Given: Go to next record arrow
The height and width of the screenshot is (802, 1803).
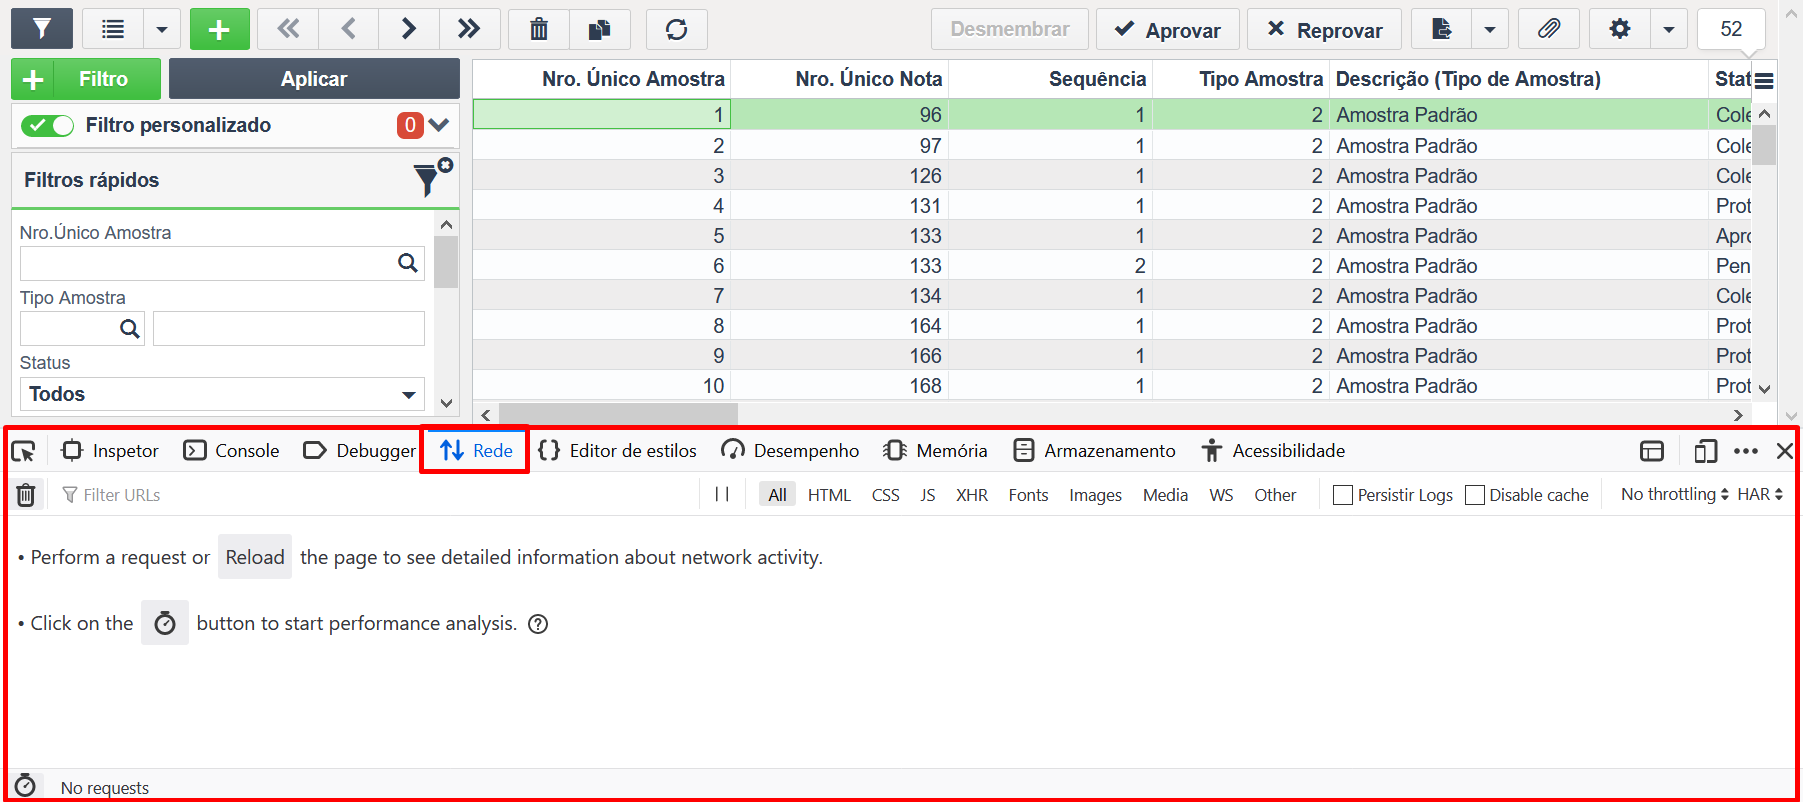Looking at the screenshot, I should [408, 29].
